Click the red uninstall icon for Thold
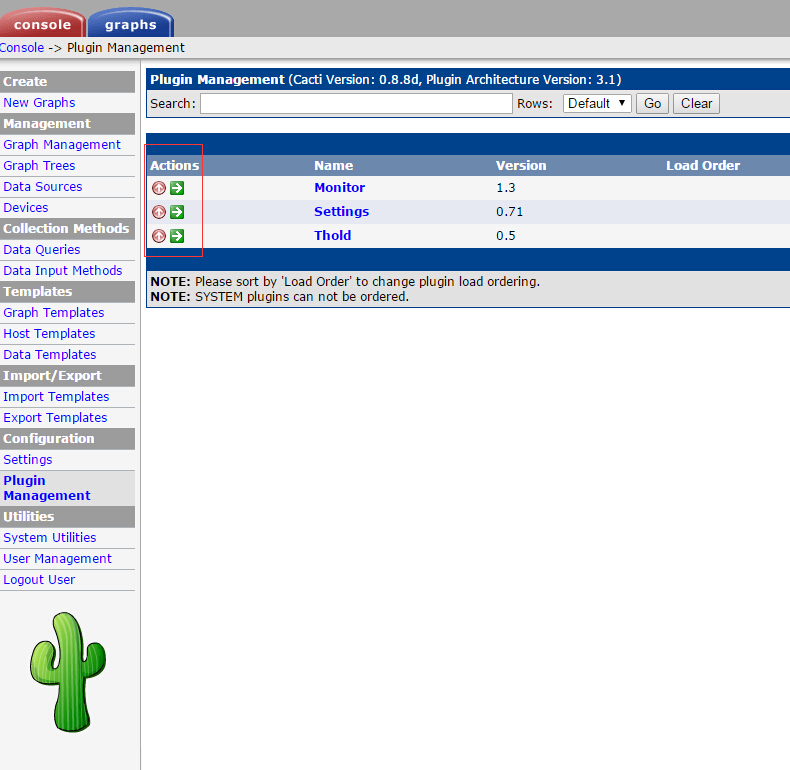790x770 pixels. (159, 236)
